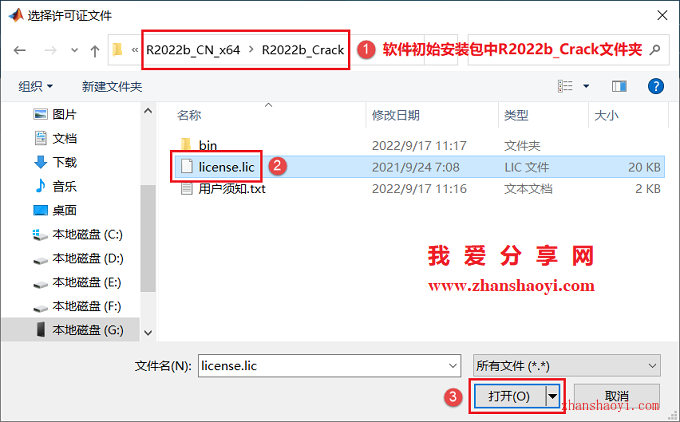Screen dimensions: 680x422
Task: Click the view layout icon
Action: [x=565, y=86]
